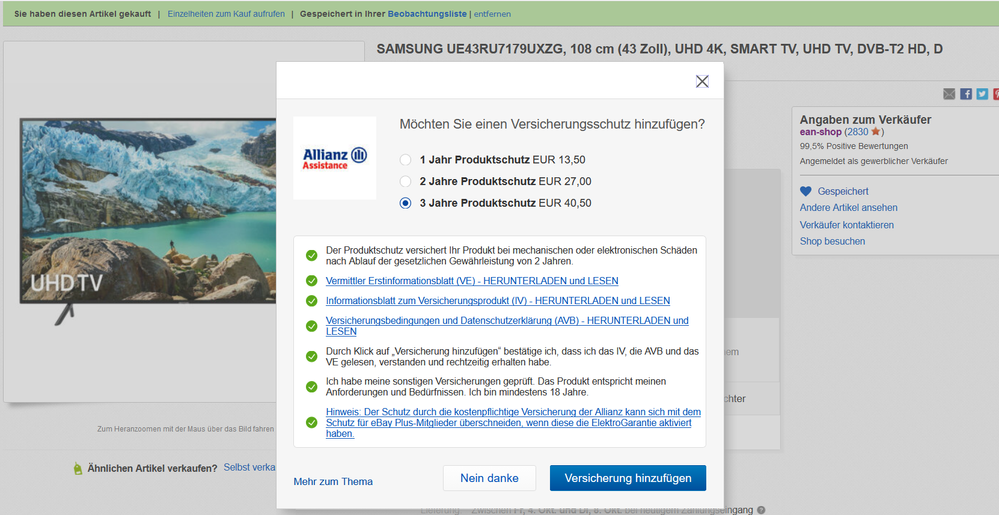Open Andere Artikel ansehen link

(x=849, y=208)
